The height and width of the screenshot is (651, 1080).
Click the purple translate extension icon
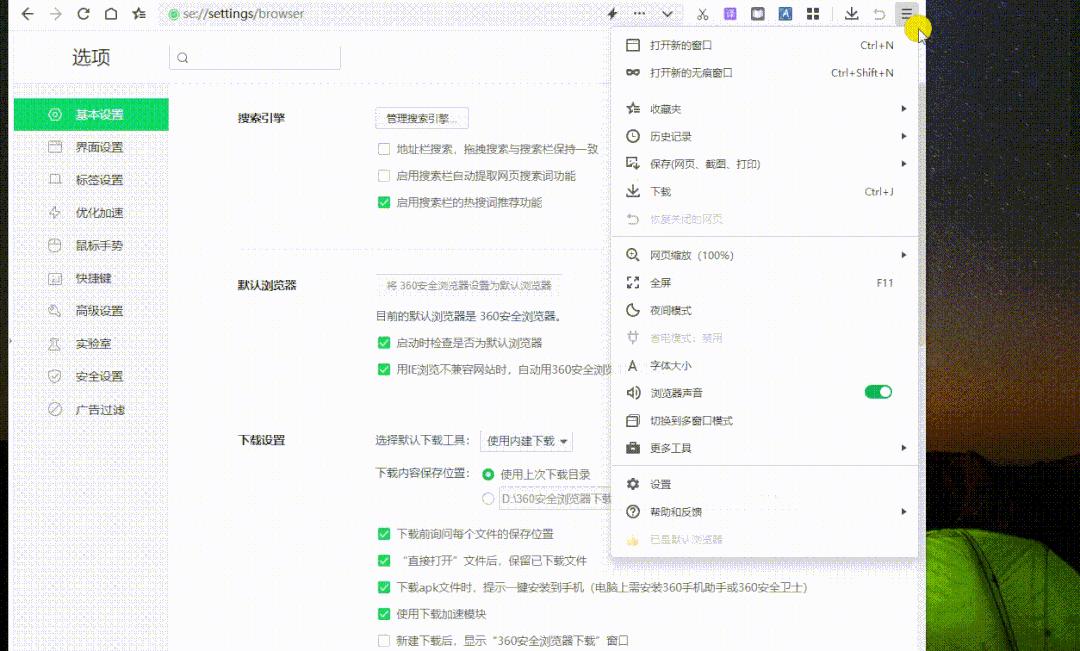pyautogui.click(x=730, y=13)
